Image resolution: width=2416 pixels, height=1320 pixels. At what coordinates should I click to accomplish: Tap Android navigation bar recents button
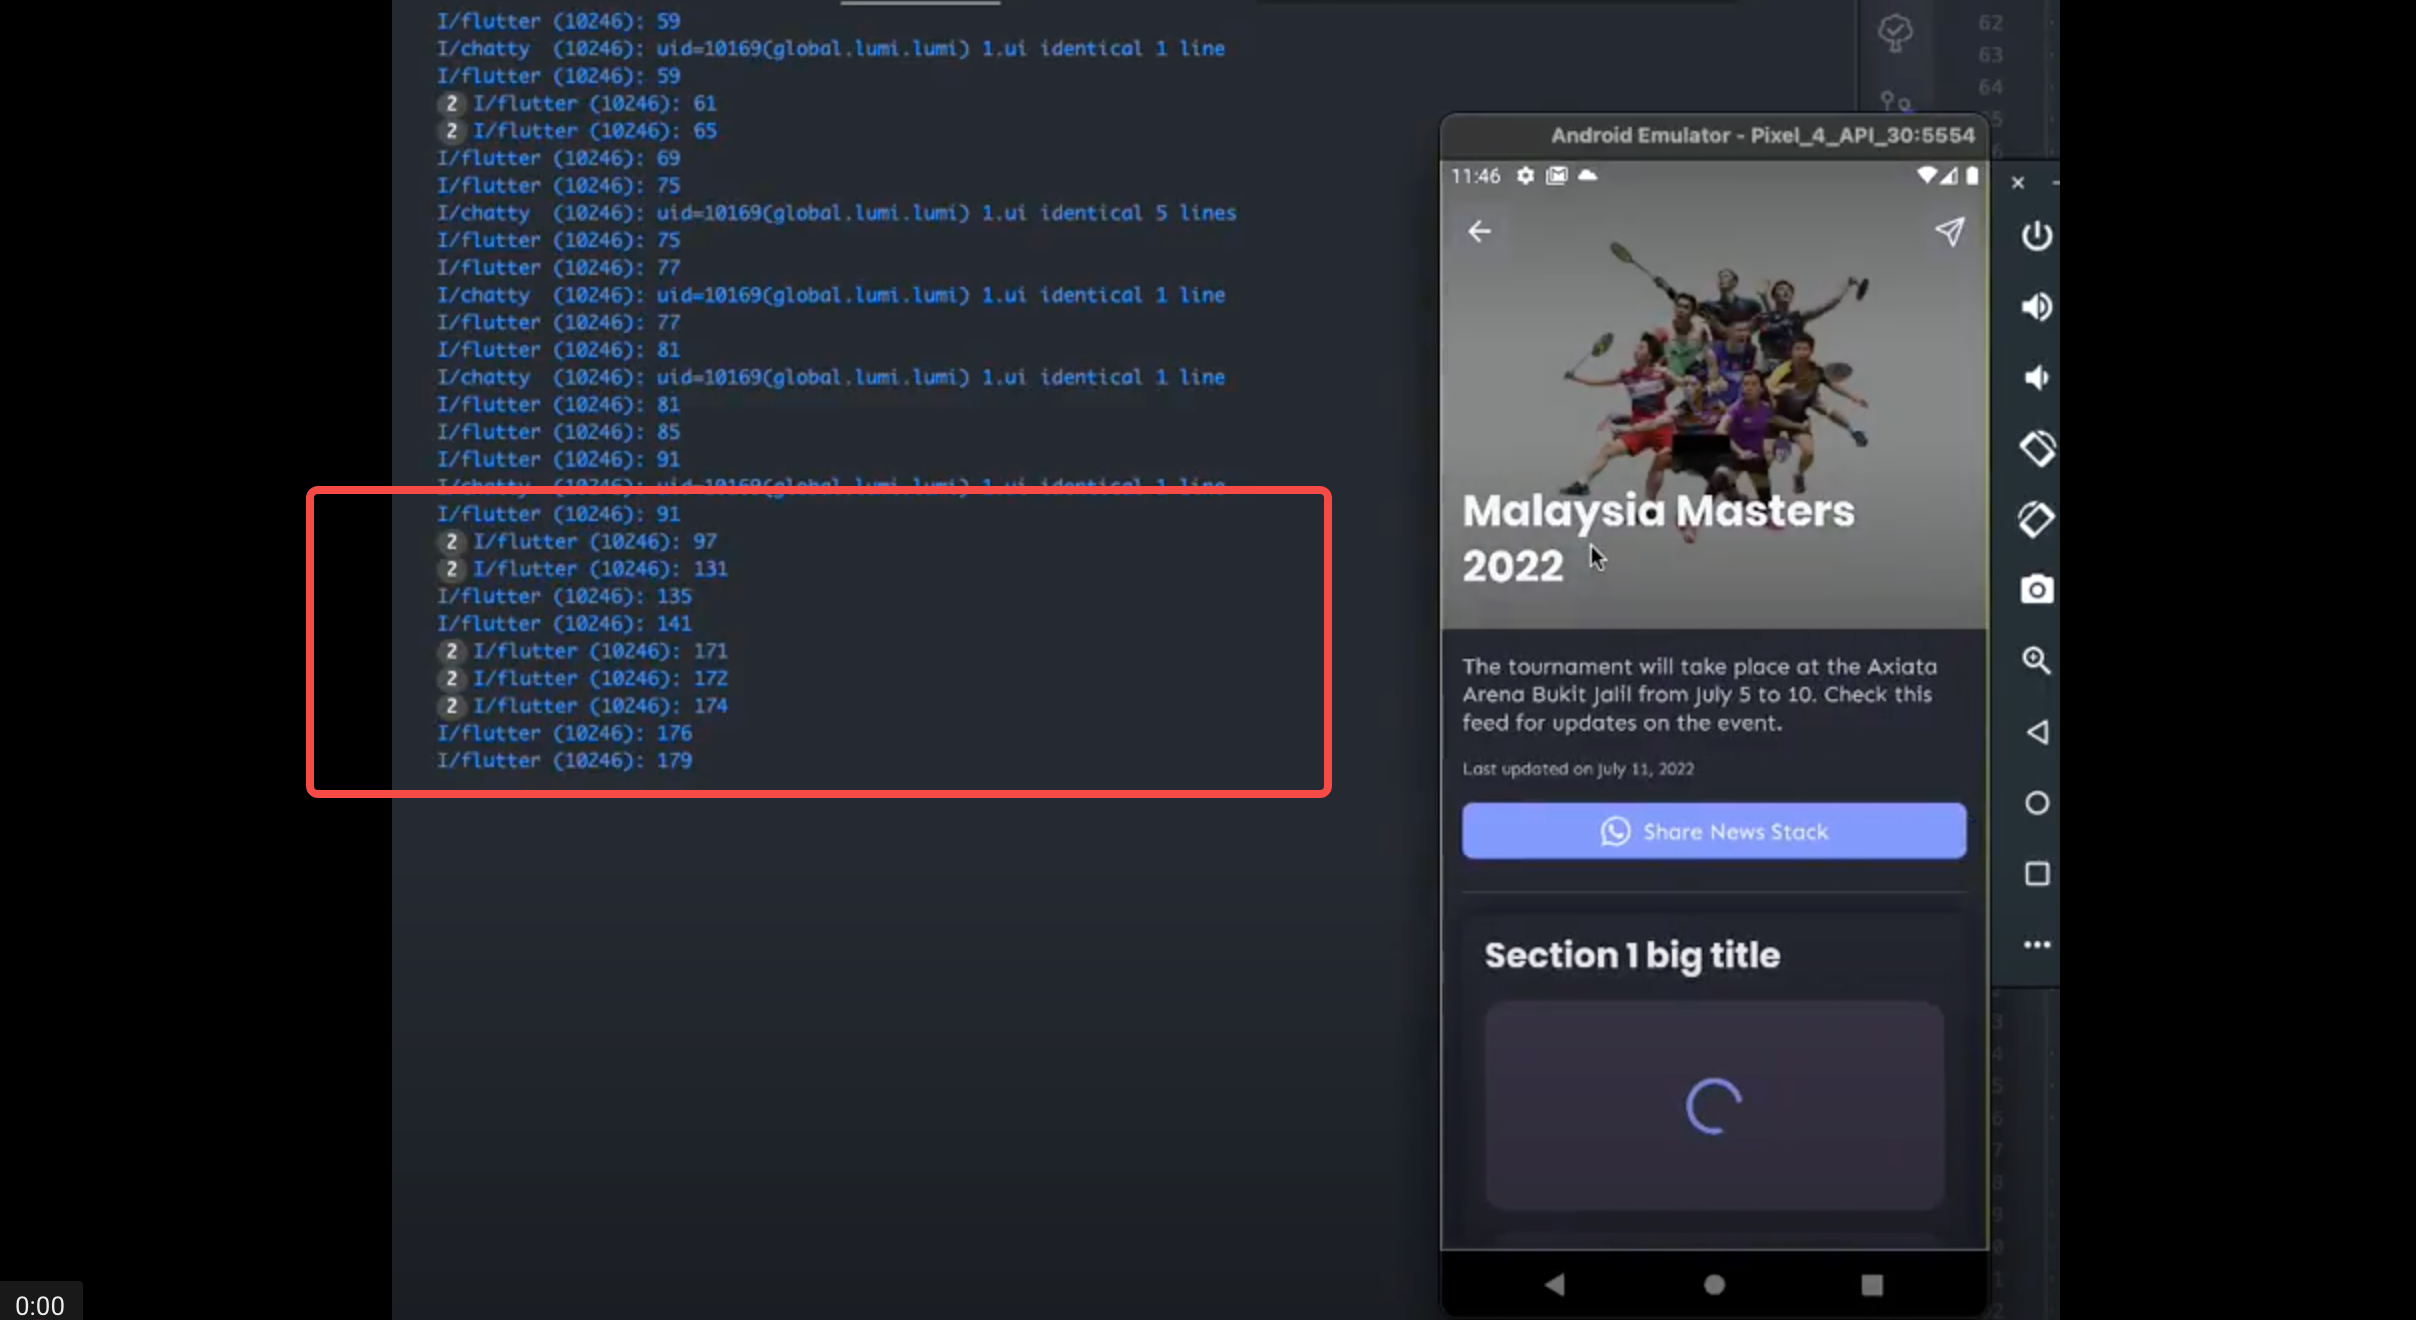(1872, 1284)
